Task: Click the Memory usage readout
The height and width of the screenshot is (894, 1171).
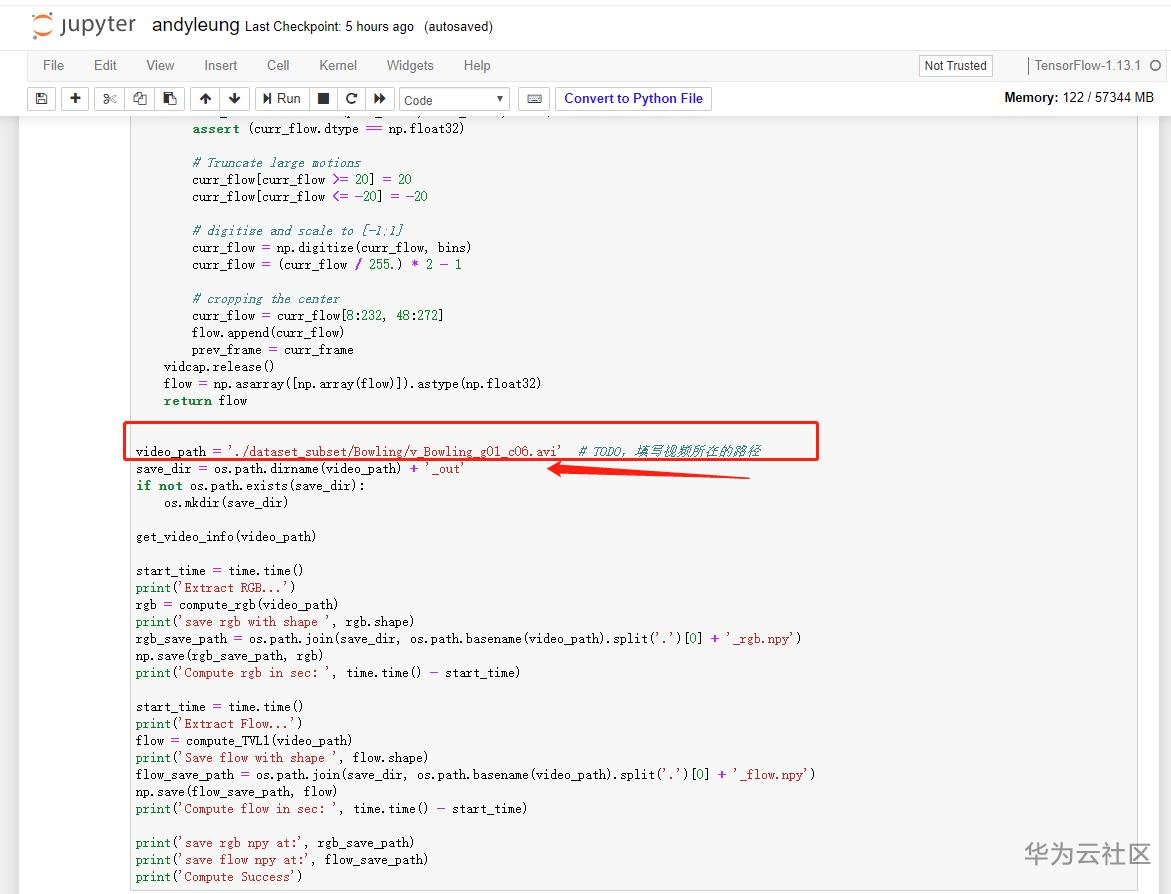Action: (1078, 97)
